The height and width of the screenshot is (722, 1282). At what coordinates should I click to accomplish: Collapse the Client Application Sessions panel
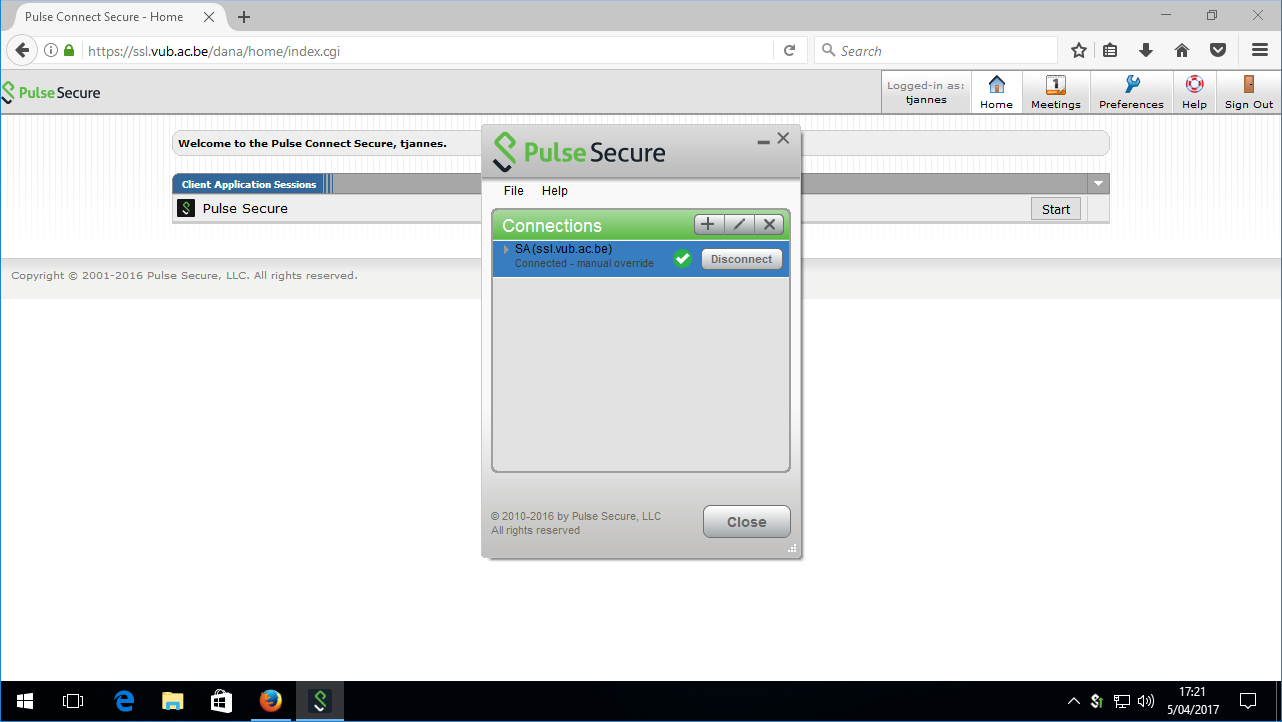click(1098, 184)
